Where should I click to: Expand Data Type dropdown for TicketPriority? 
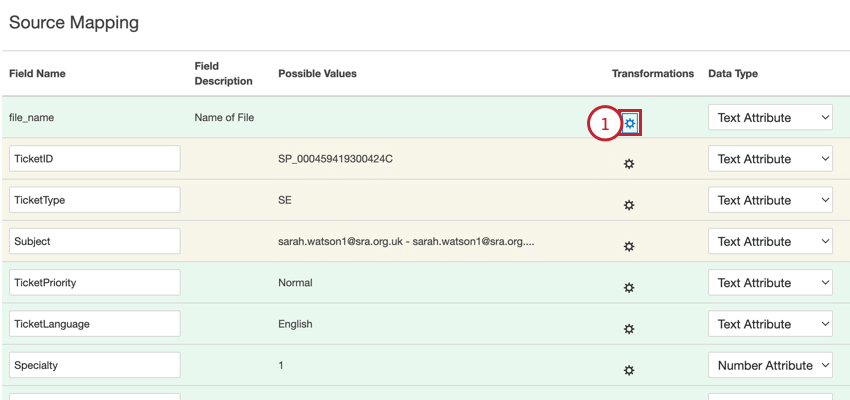pyautogui.click(x=770, y=283)
